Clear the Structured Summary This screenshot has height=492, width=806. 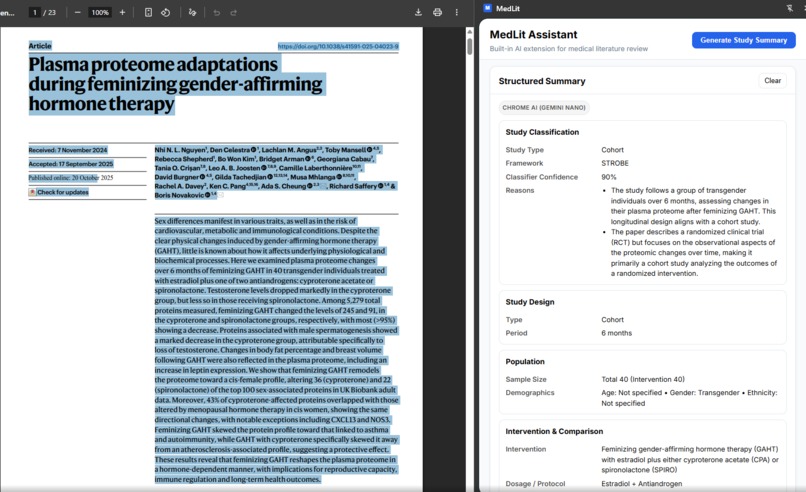pyautogui.click(x=772, y=81)
